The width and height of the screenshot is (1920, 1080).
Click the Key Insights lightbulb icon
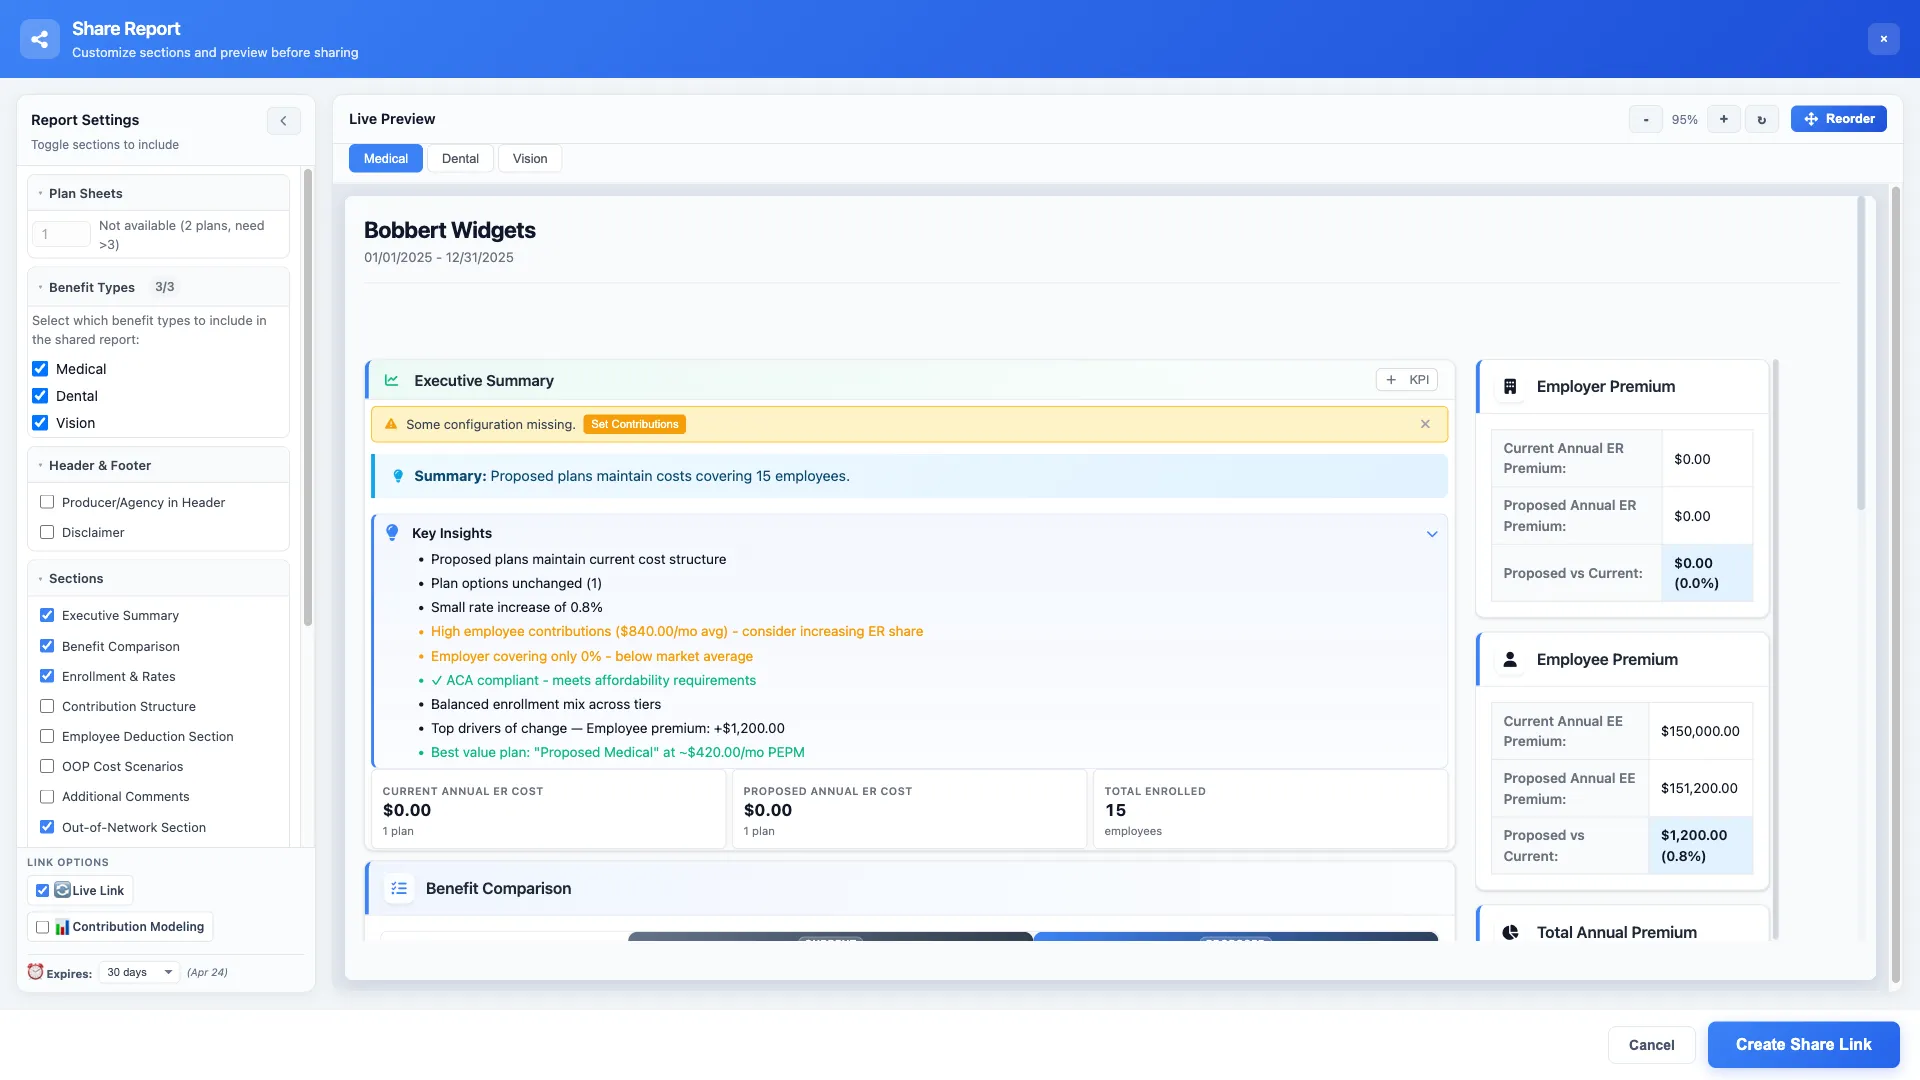(x=392, y=532)
